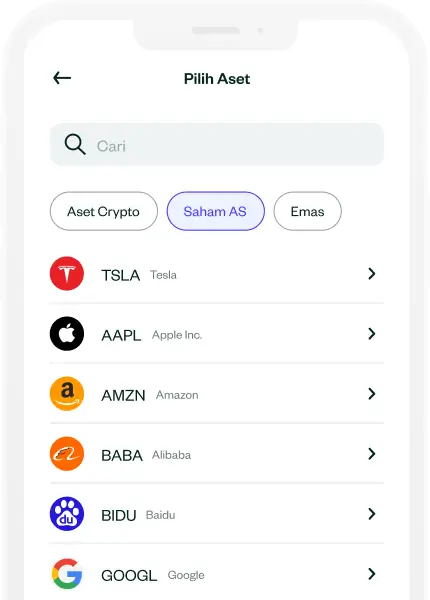Open AMZN details via chevron
Viewport: 430px width, 600px height.
coord(371,394)
